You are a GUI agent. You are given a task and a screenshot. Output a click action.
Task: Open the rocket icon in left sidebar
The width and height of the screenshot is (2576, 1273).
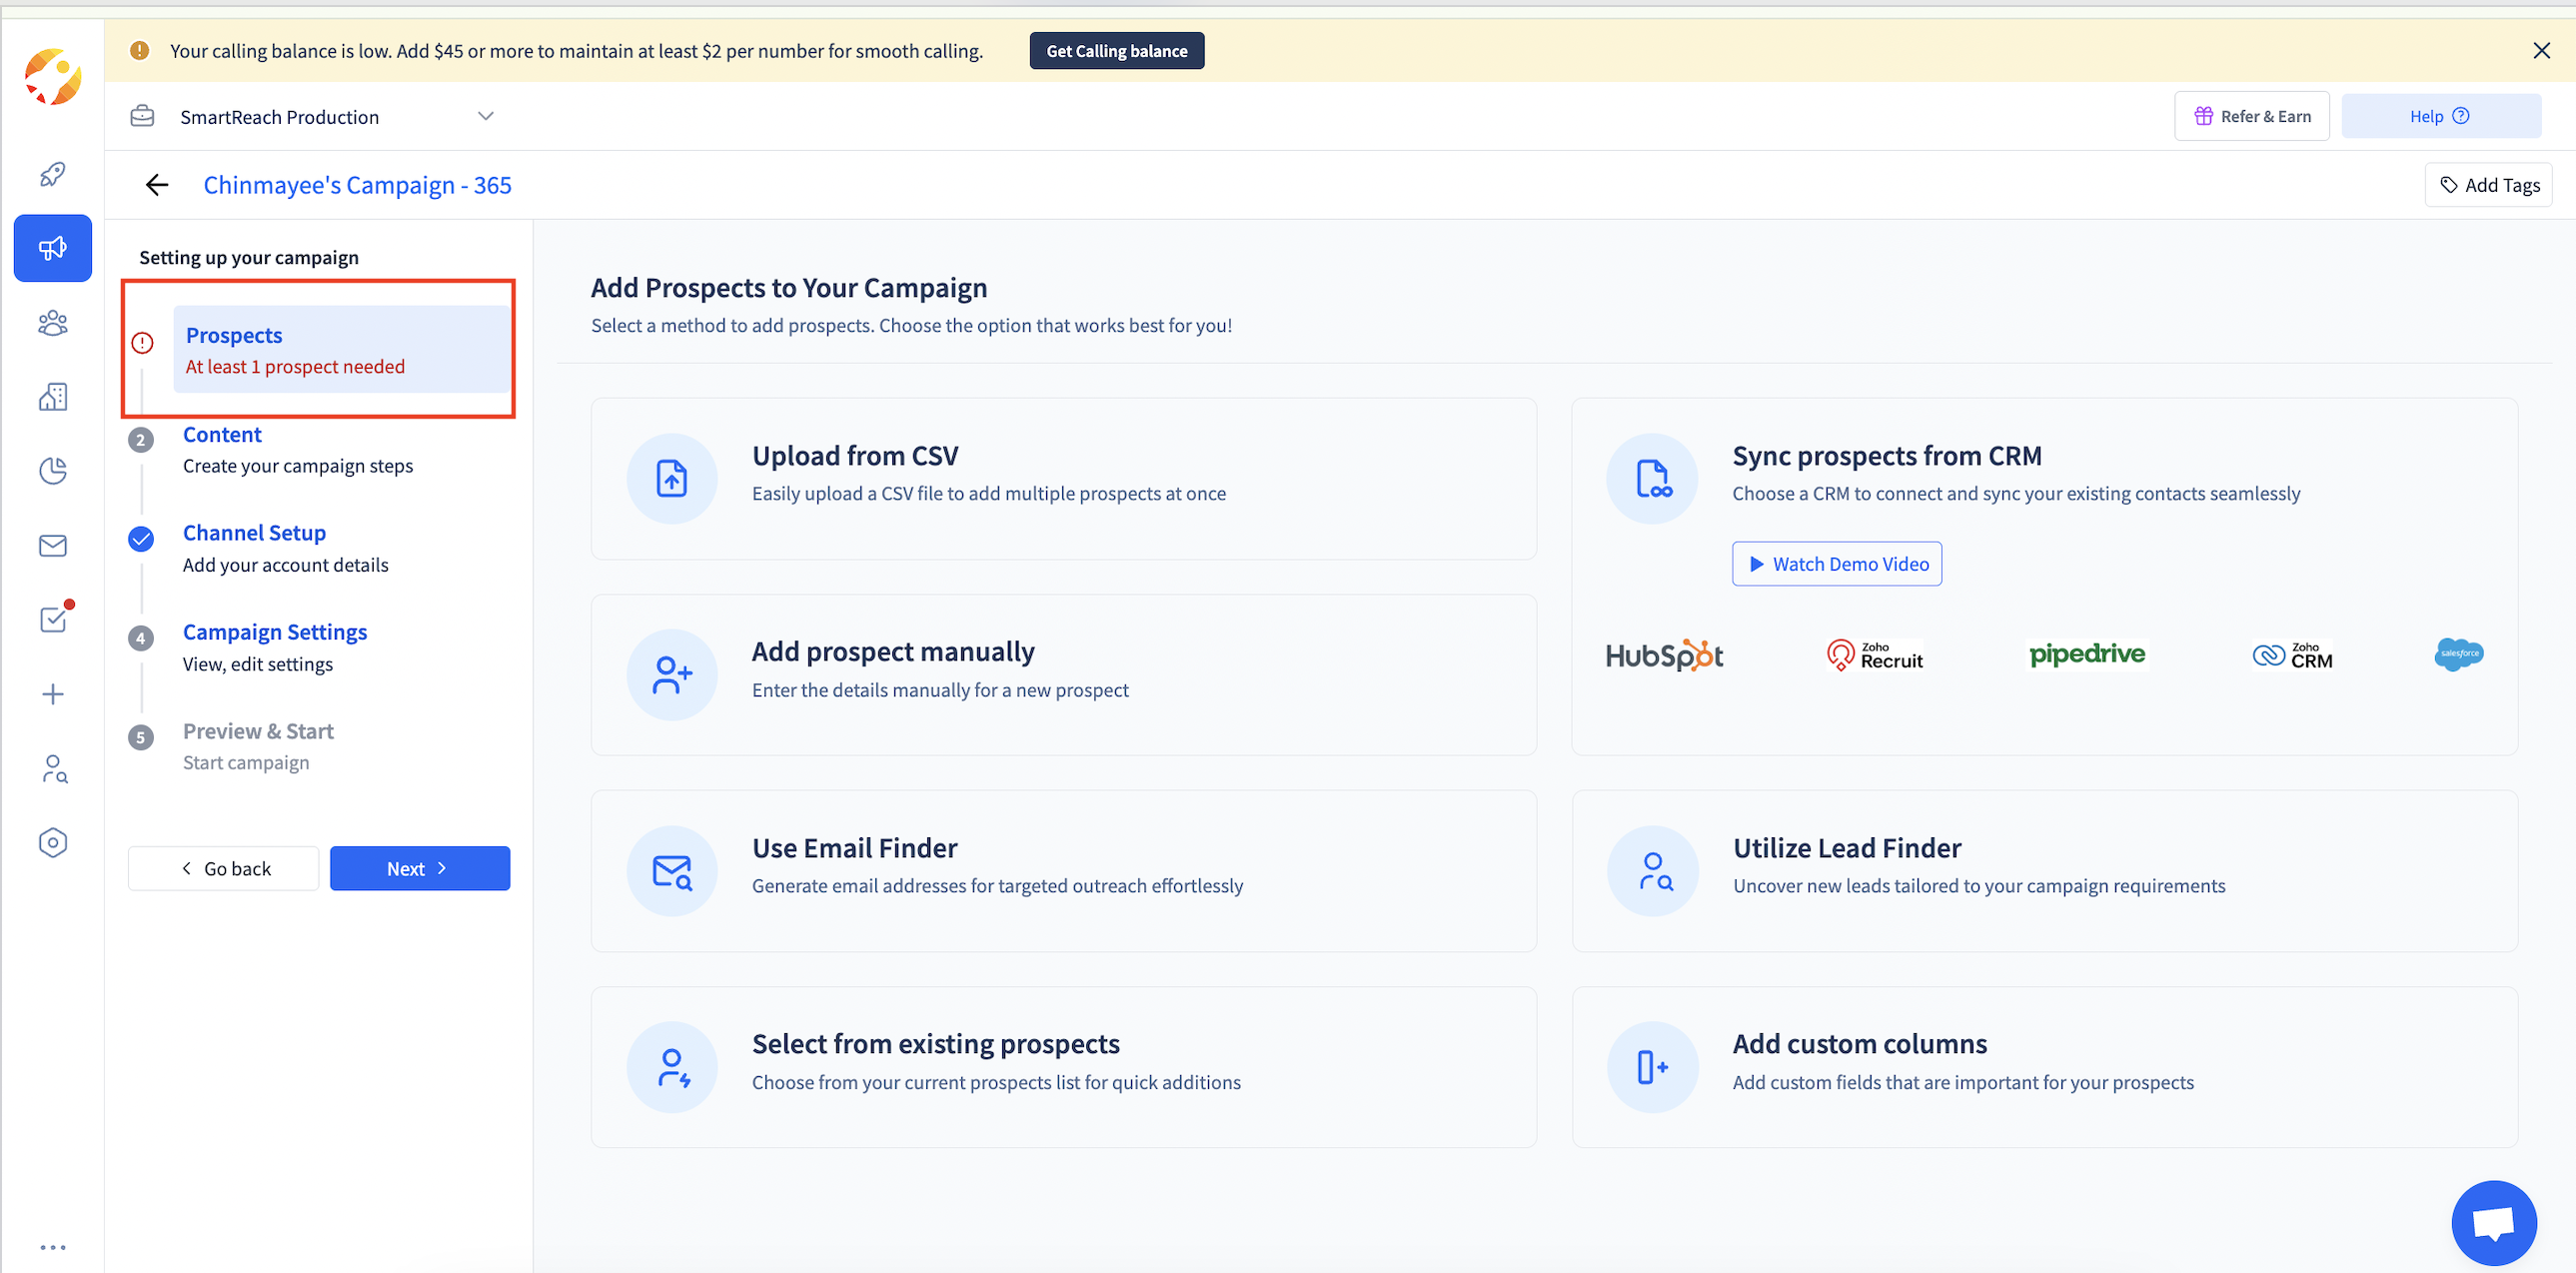coord(52,174)
